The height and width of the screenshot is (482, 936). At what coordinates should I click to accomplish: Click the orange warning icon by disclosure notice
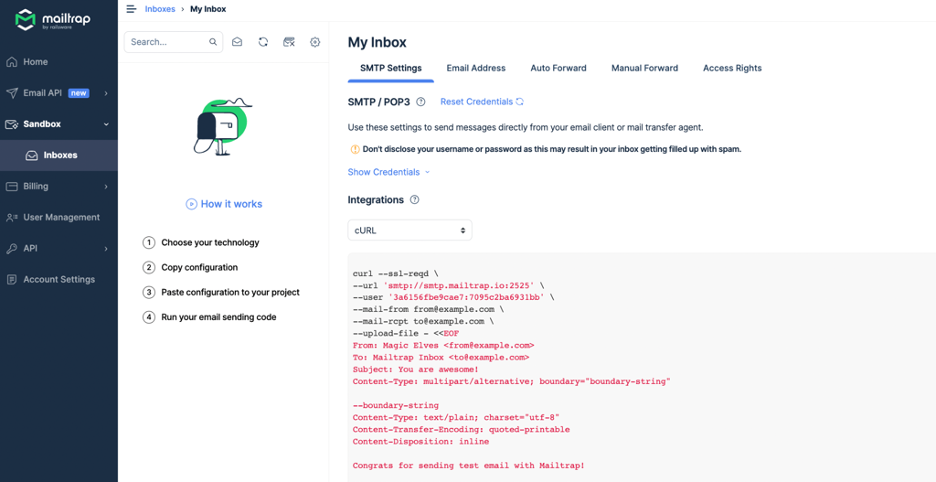(x=355, y=149)
